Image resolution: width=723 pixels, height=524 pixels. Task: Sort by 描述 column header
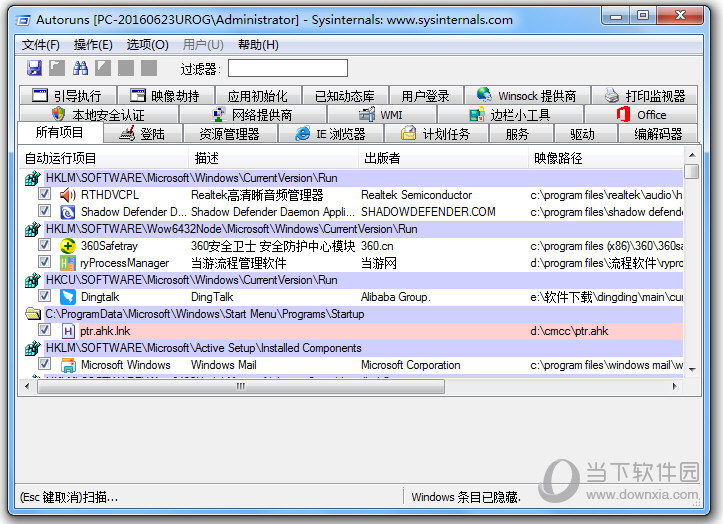(273, 158)
